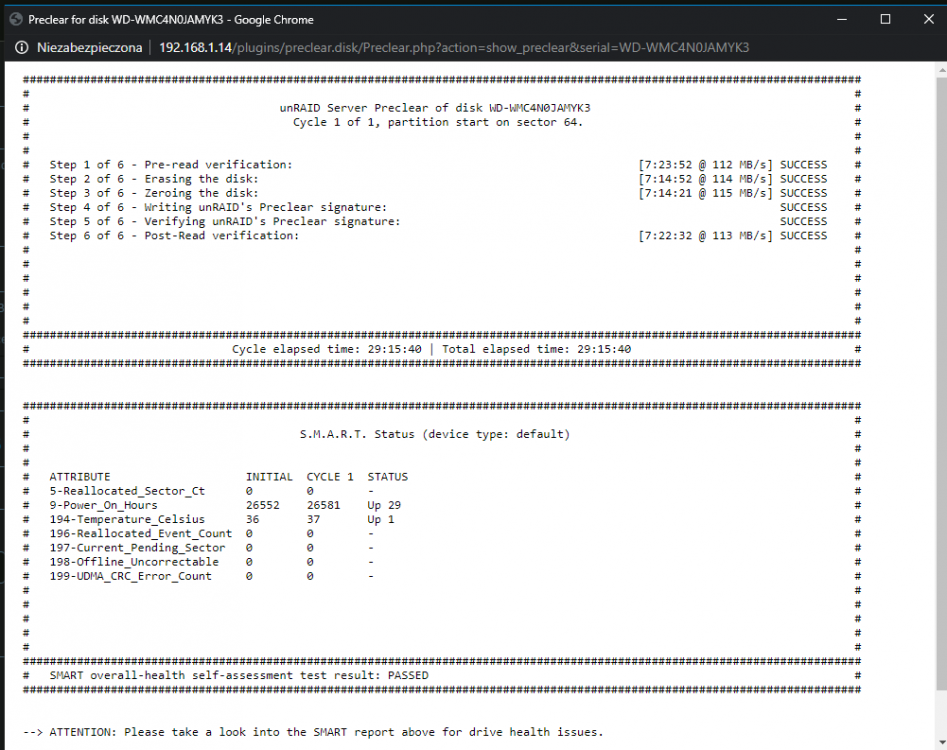
Task: Click the 'ATTENTION: Please take a look' message
Action: click(x=313, y=732)
